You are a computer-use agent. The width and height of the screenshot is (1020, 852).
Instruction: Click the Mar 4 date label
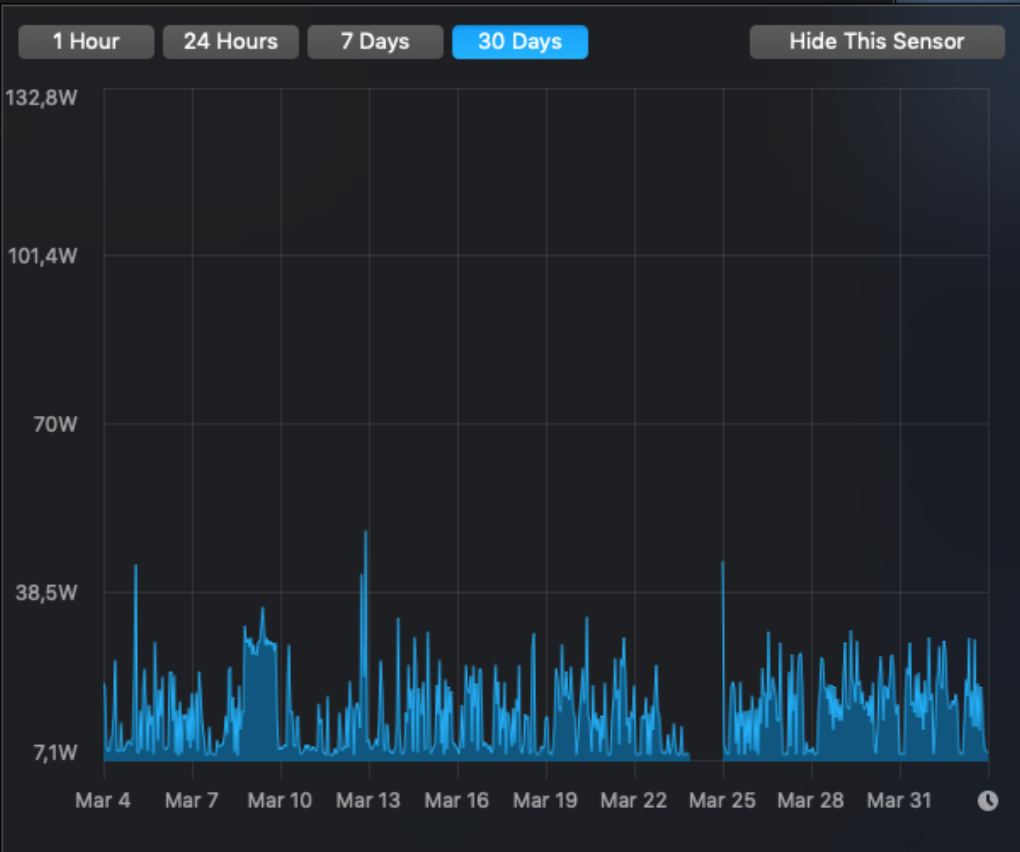tap(104, 801)
